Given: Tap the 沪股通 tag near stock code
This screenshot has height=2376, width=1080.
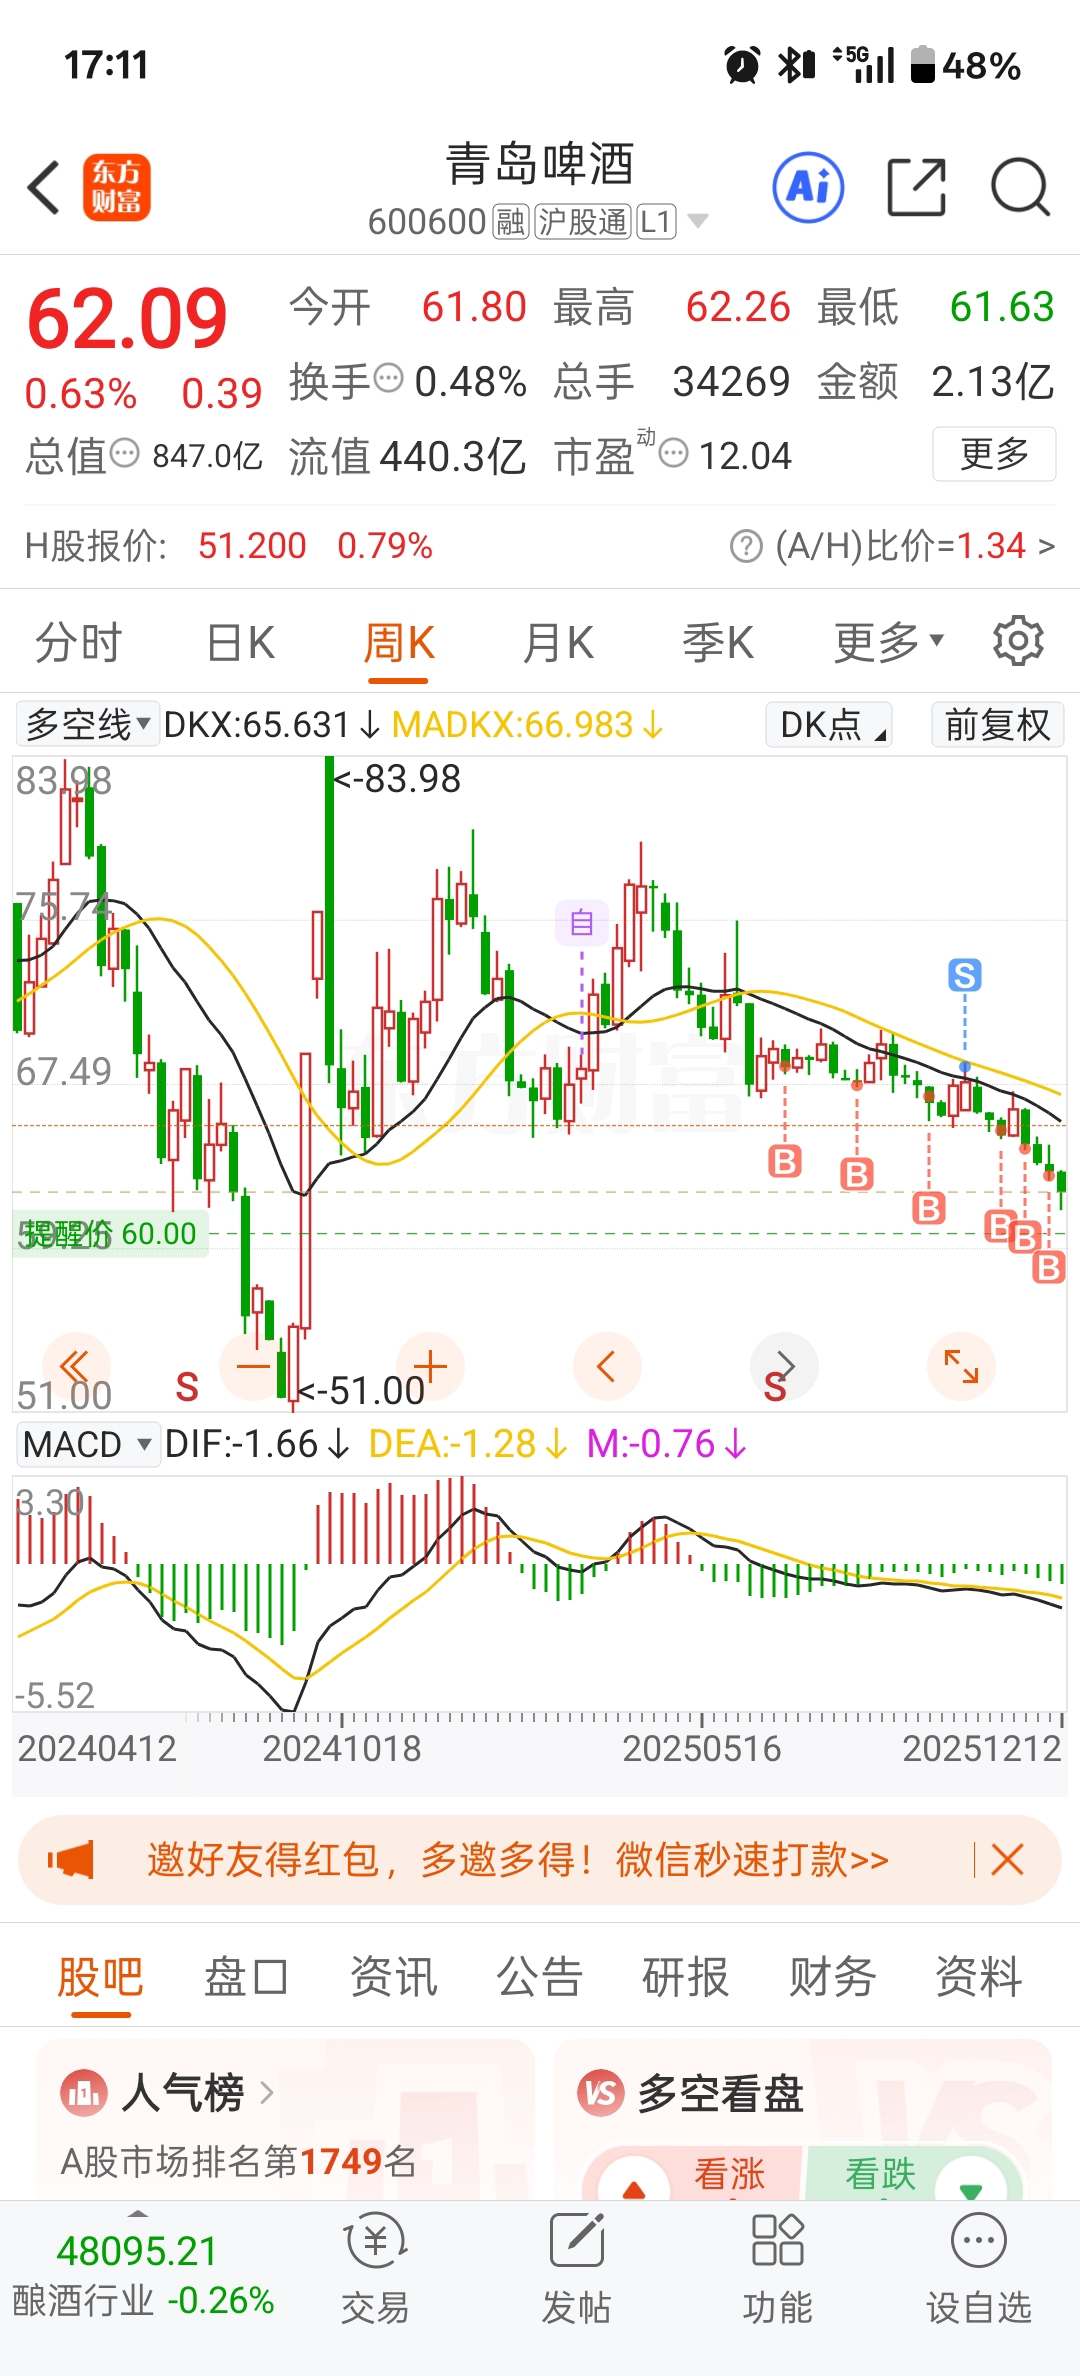Looking at the screenshot, I should coord(582,221).
